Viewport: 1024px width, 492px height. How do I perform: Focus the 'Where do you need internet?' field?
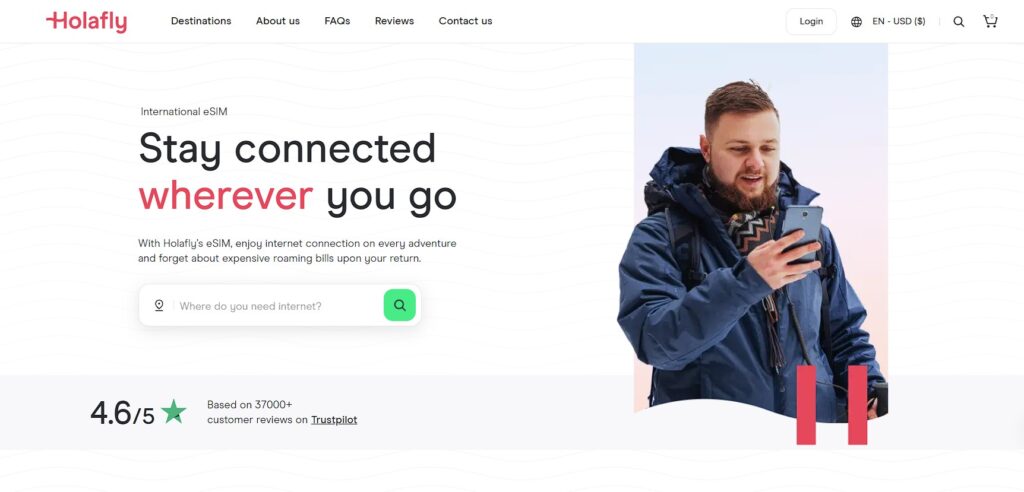tap(278, 306)
